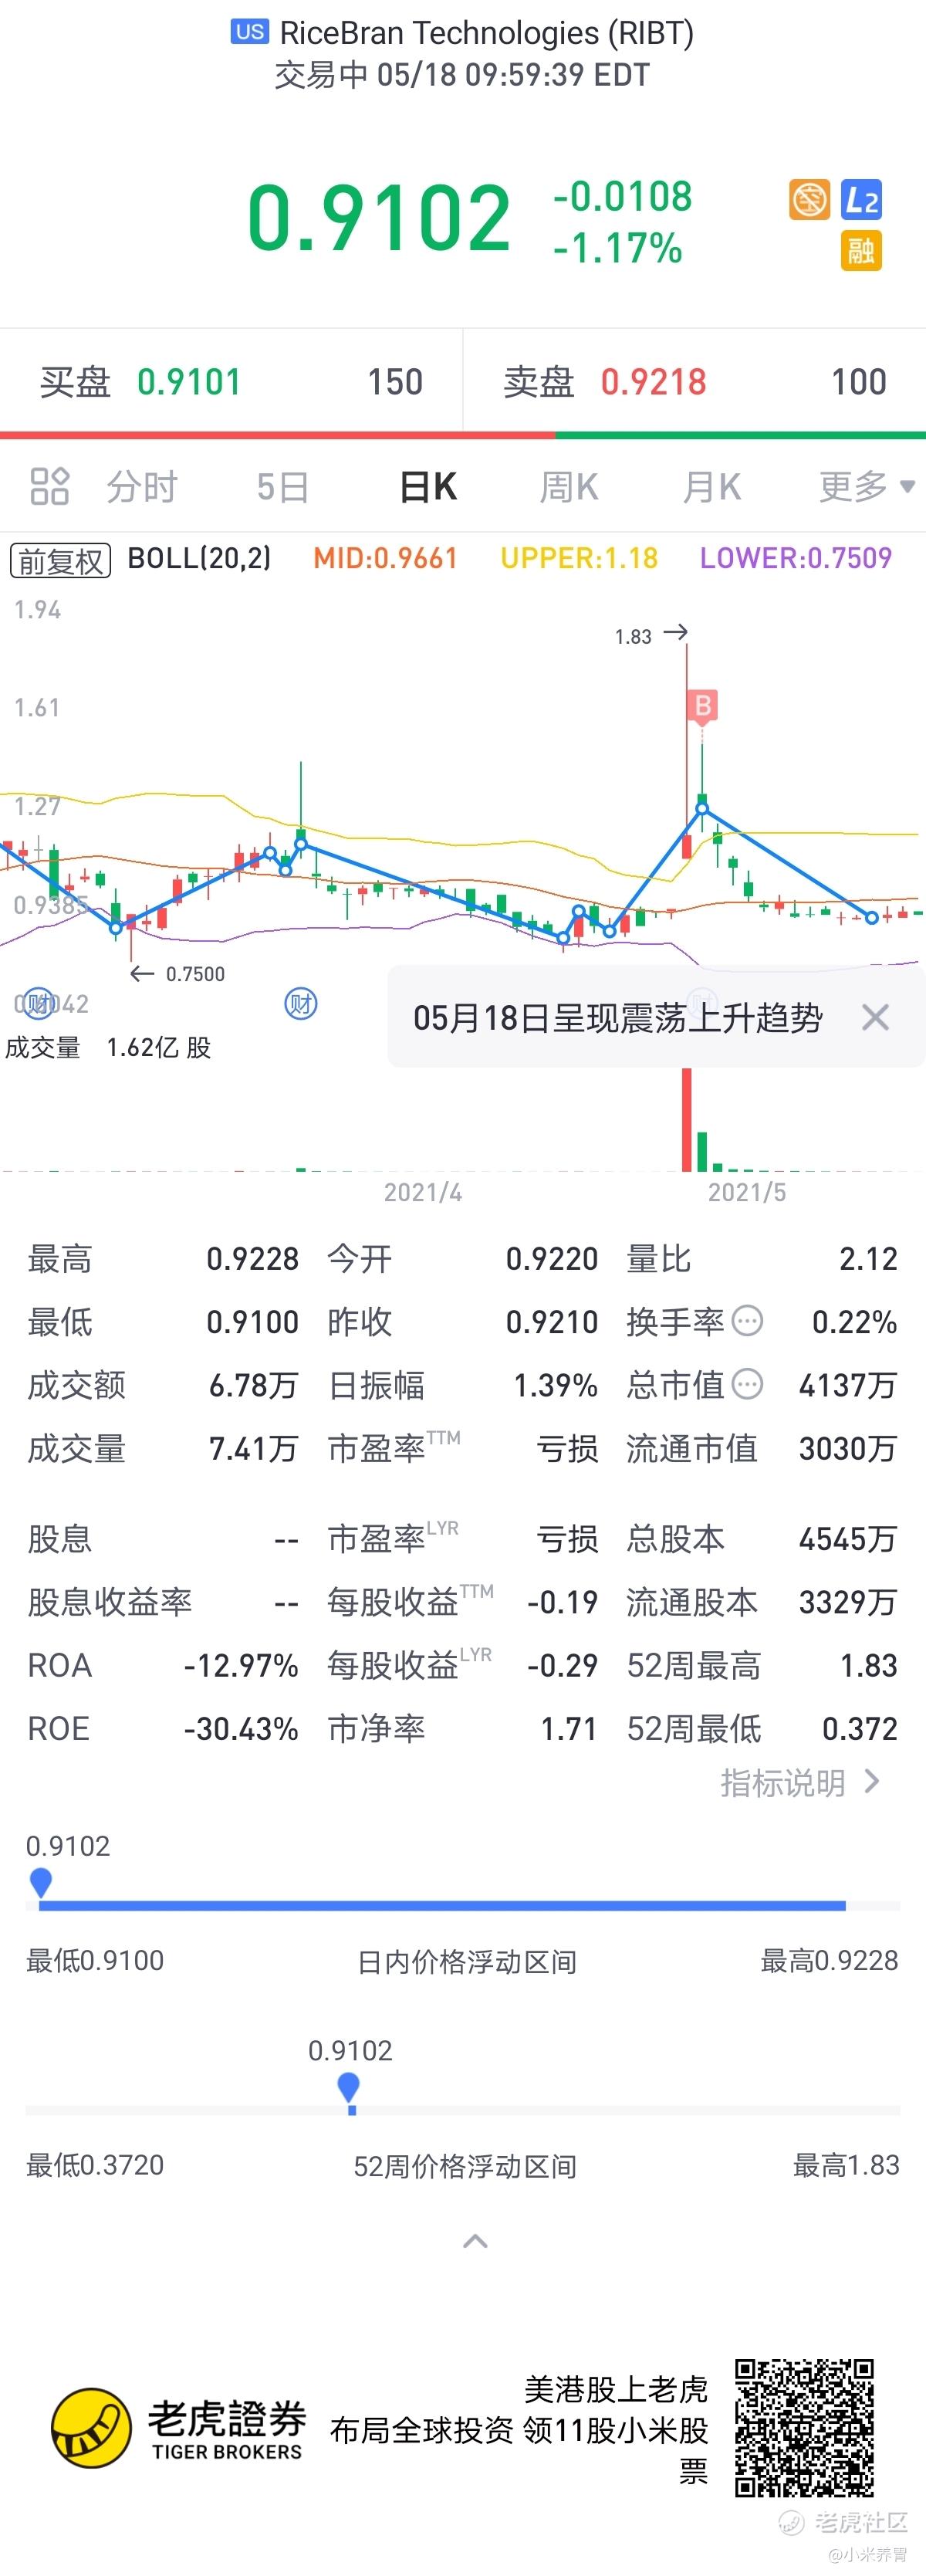Image resolution: width=926 pixels, height=2576 pixels.
Task: Tap the tallest red volume bar
Action: [x=687, y=1120]
